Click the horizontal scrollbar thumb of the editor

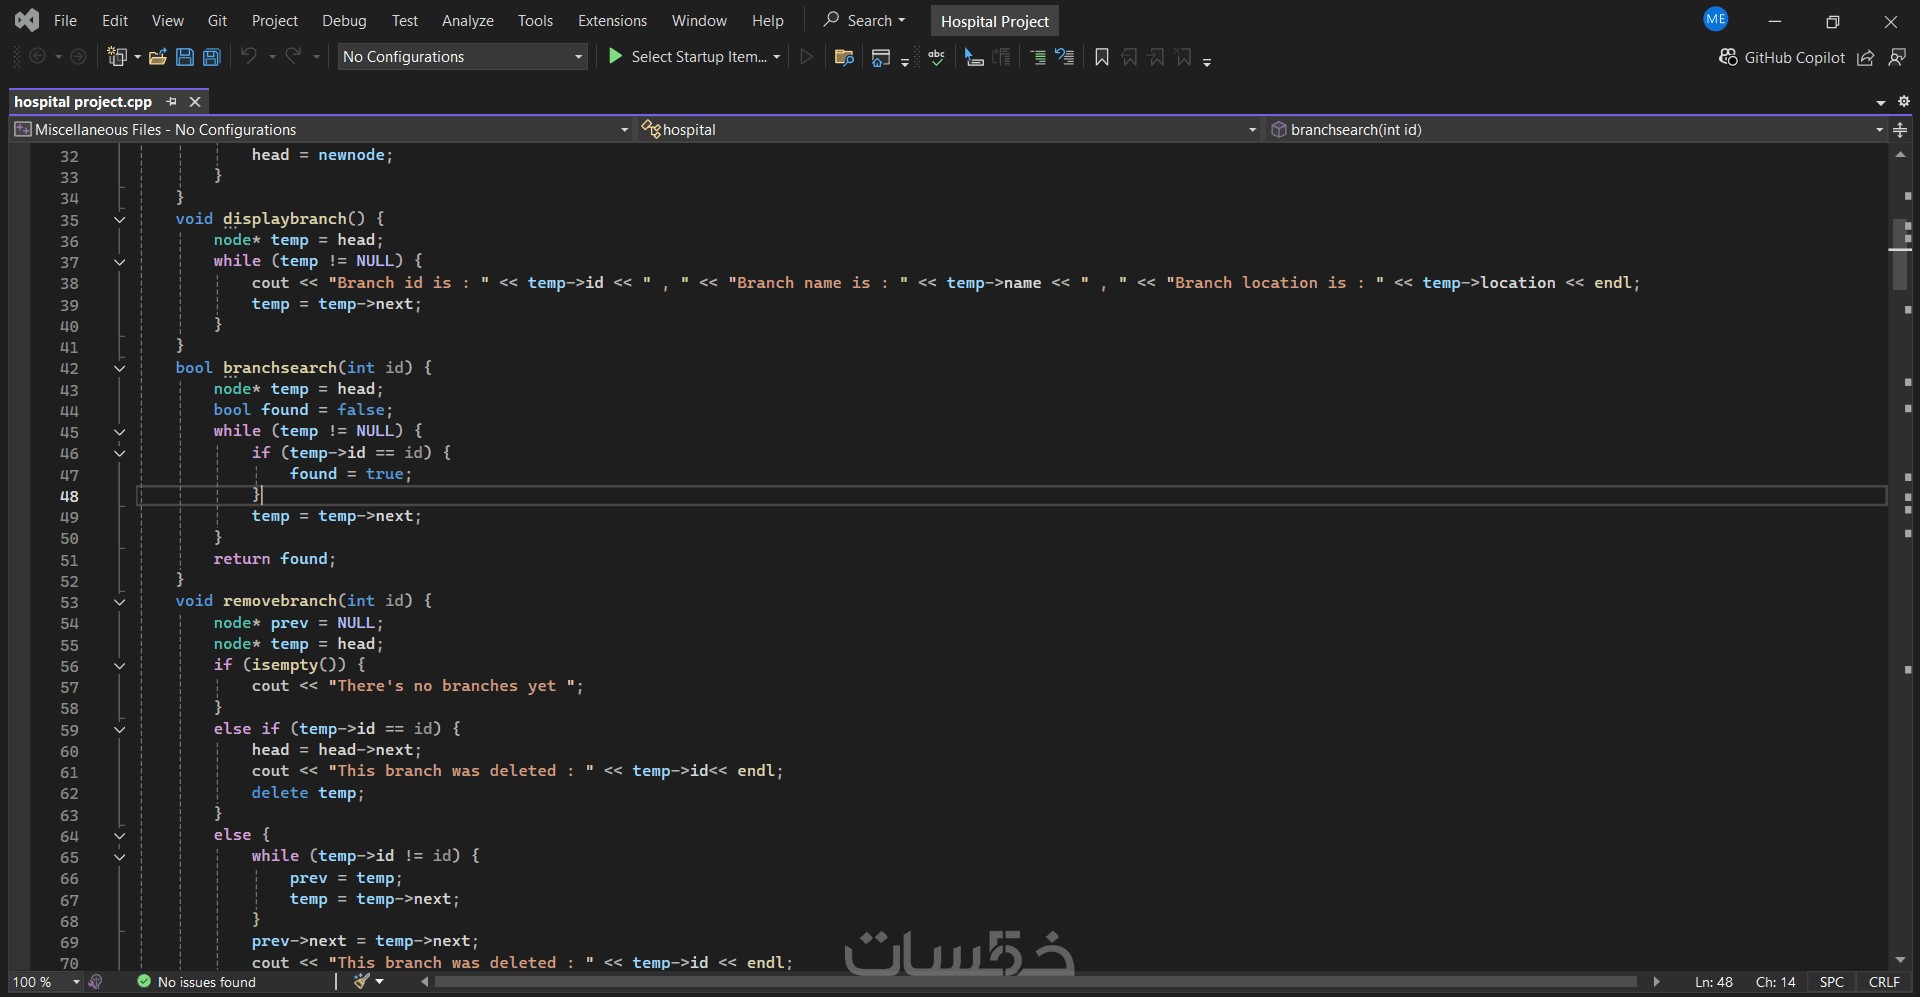tap(1036, 982)
